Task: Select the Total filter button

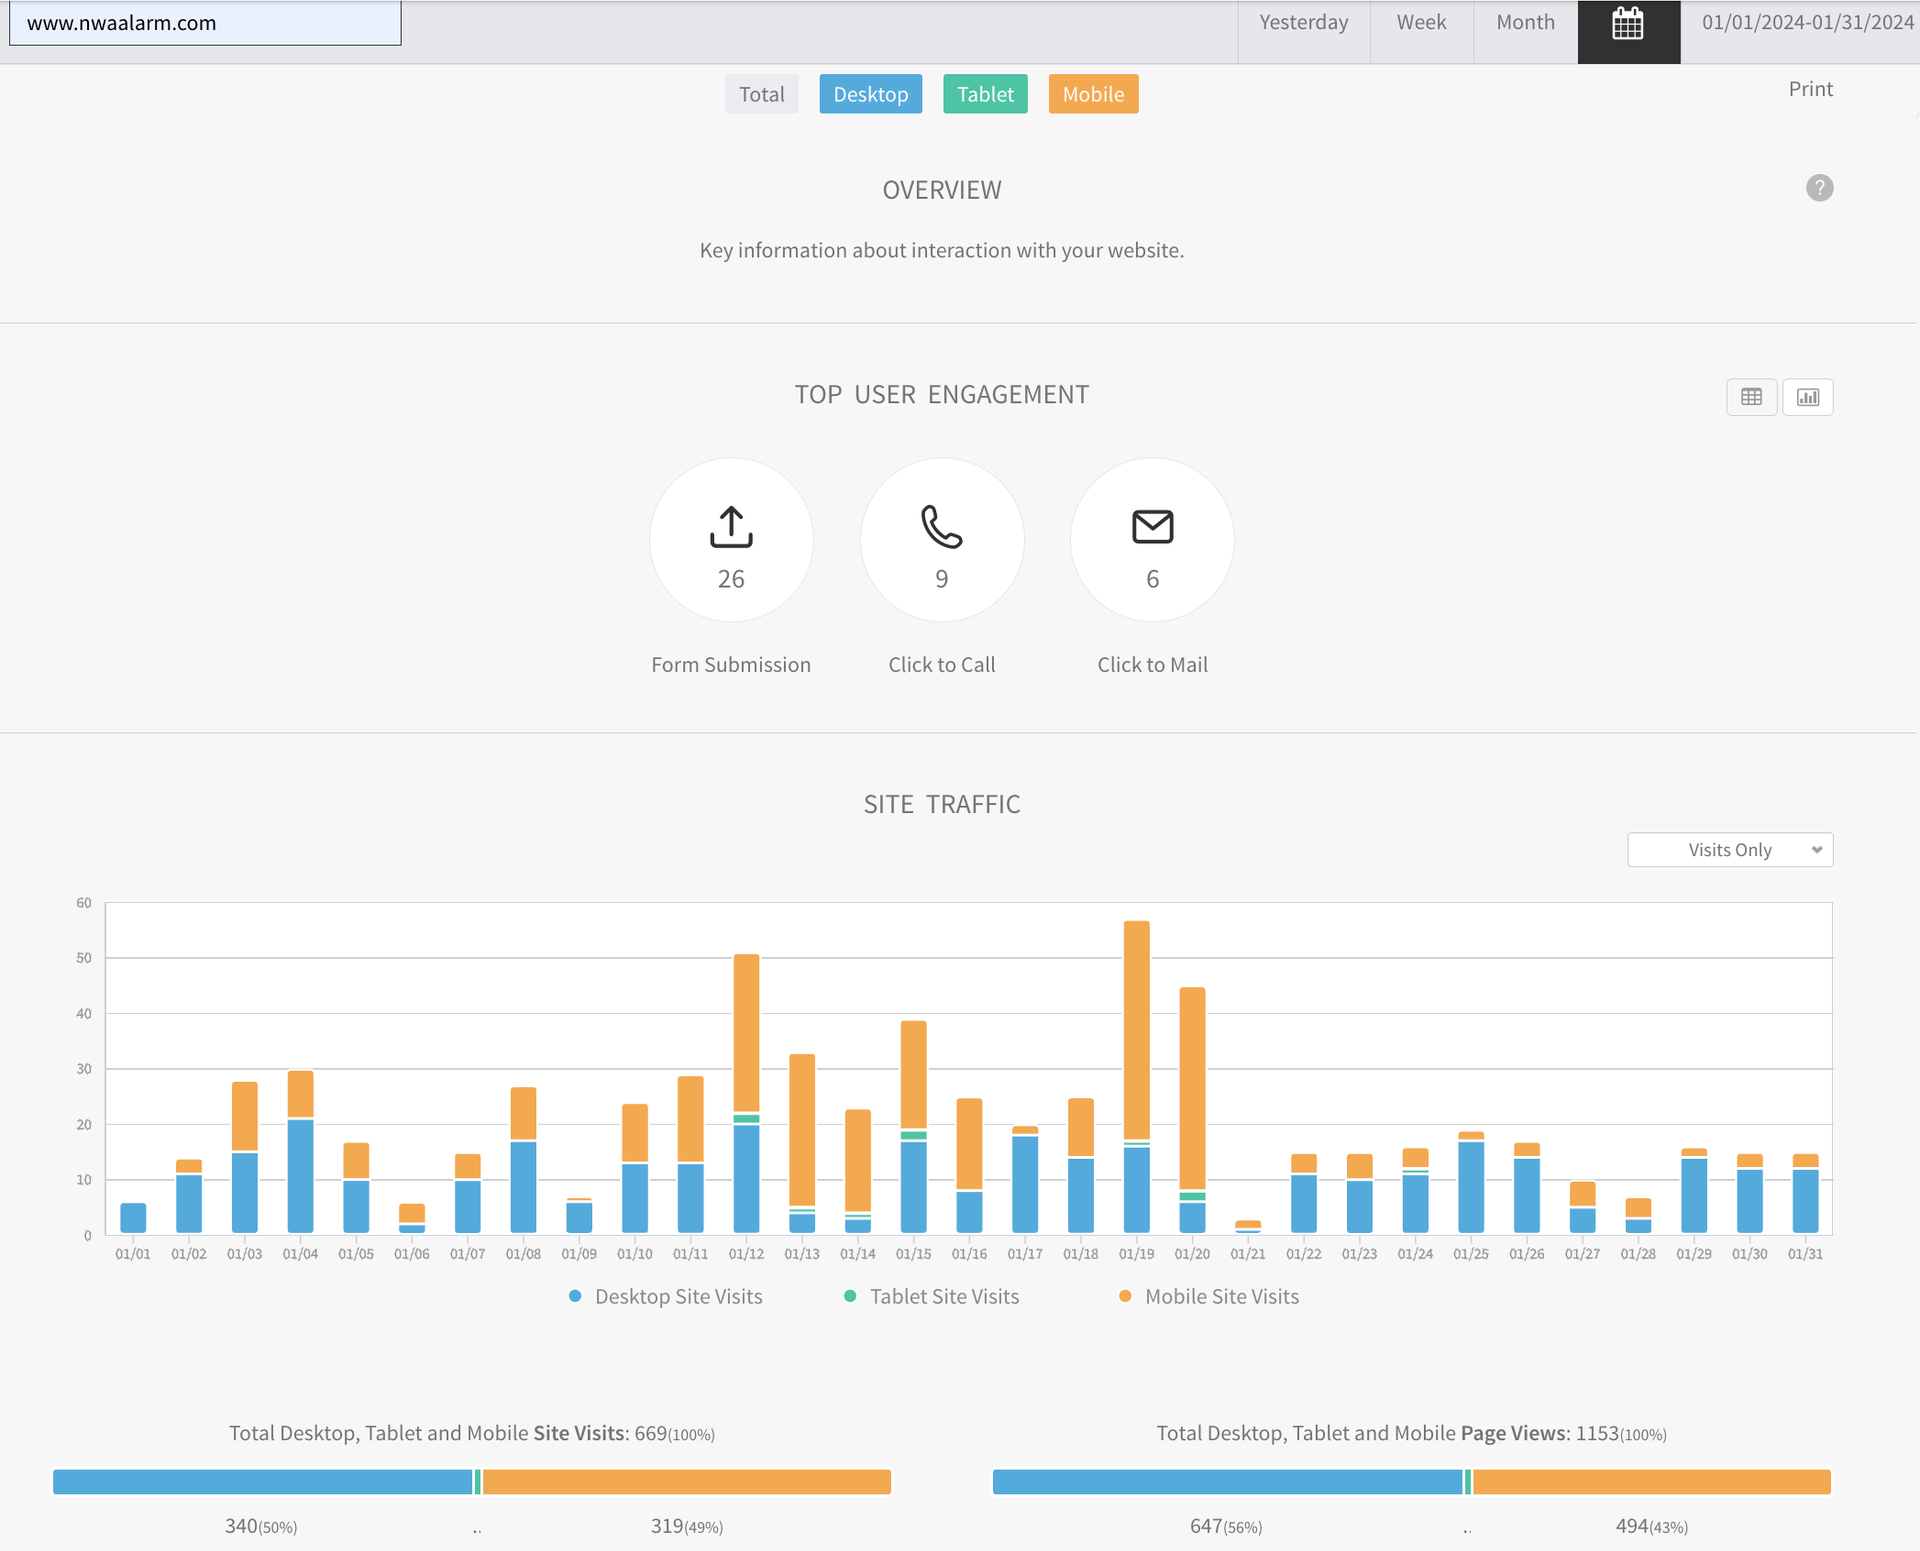Action: (761, 94)
